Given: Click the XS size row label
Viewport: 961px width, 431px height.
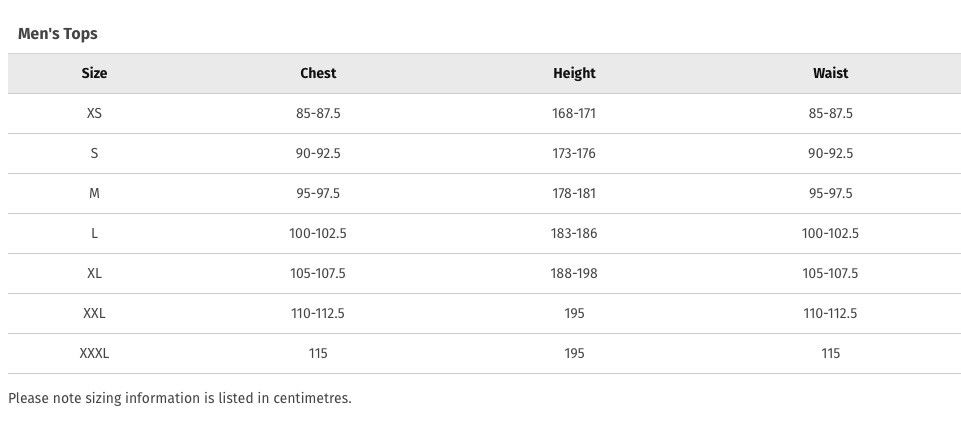Looking at the screenshot, I should coord(94,113).
